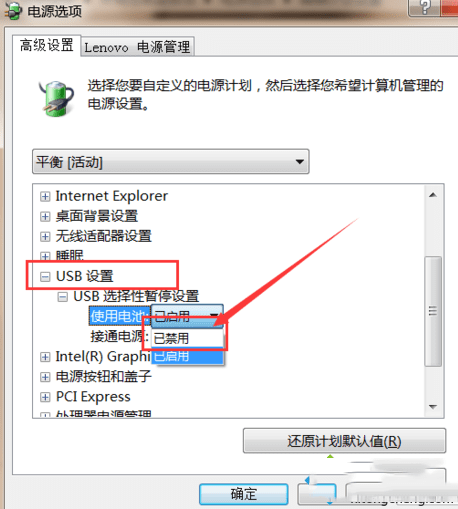The image size is (458, 509).
Task: Select the 接通电源 setting row
Action: point(119,337)
